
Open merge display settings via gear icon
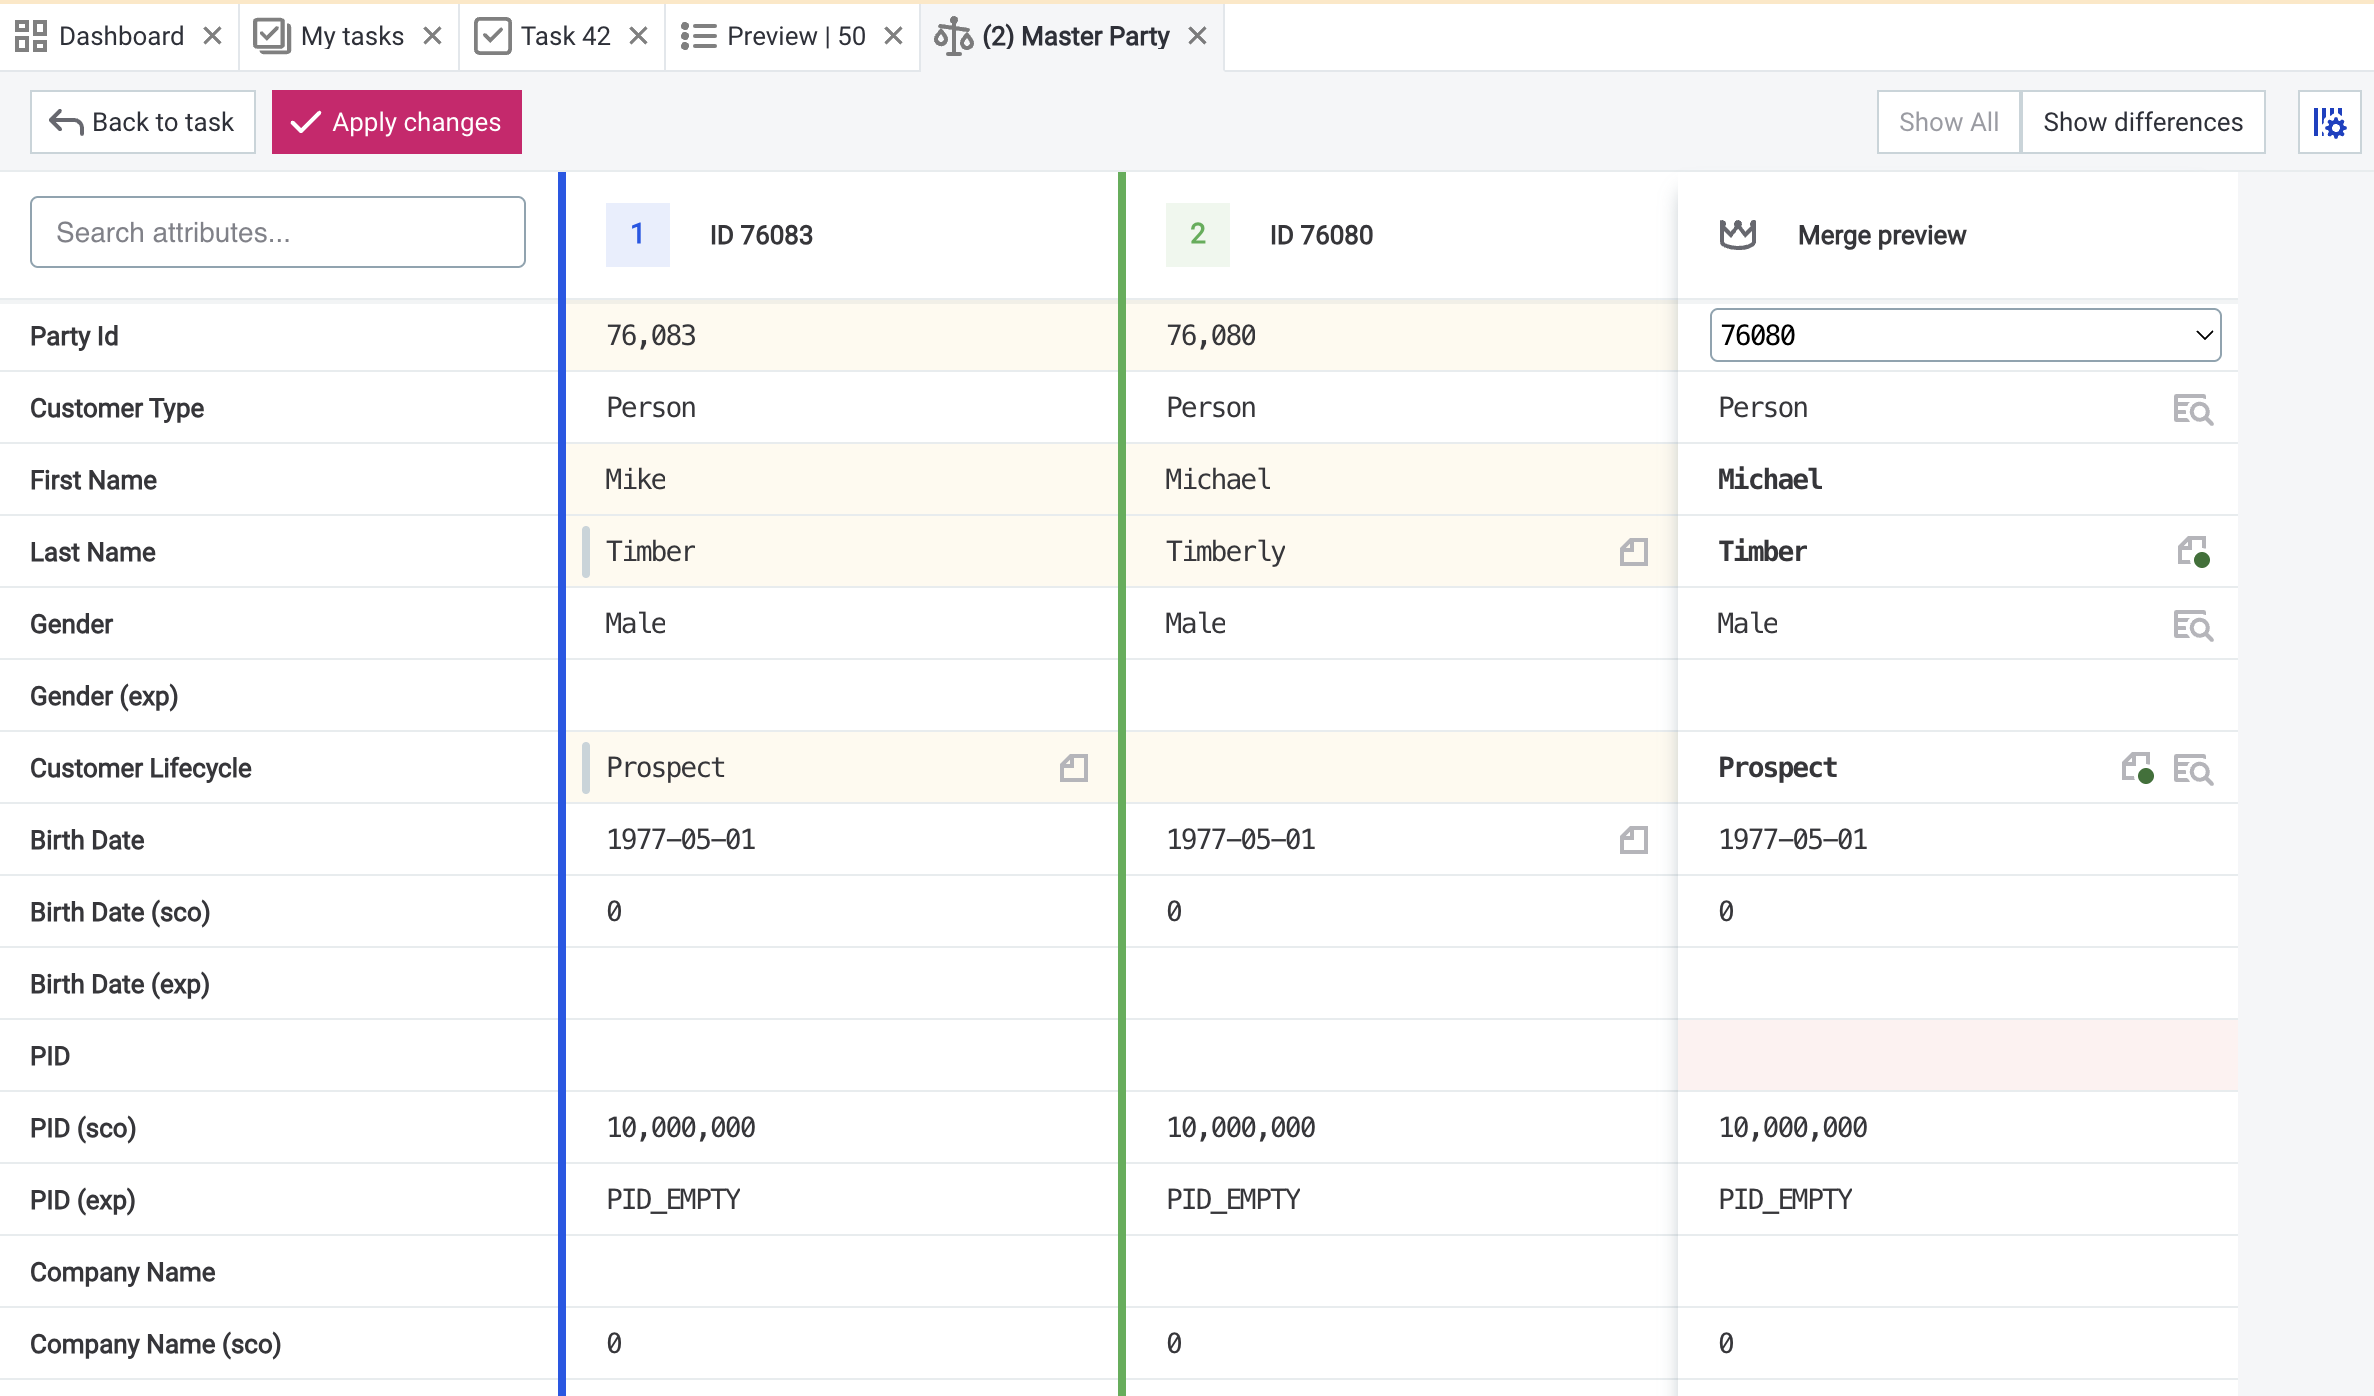[x=2329, y=122]
